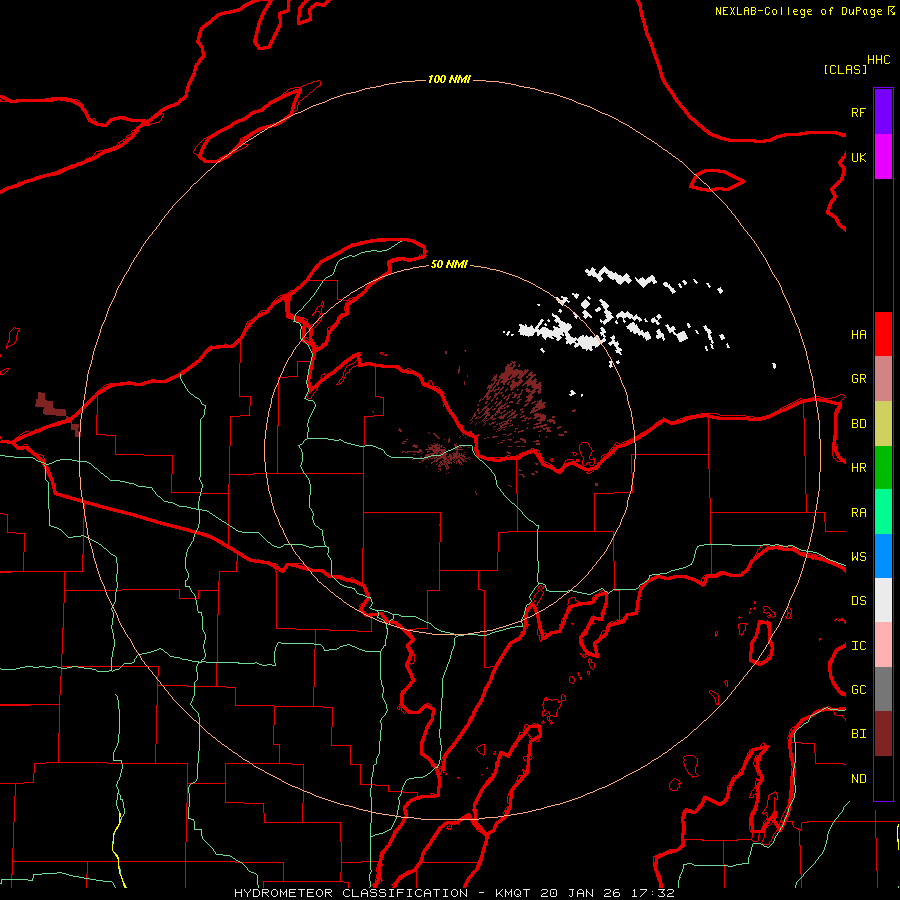The image size is (900, 900).
Task: Click the HA legend label
Action: (x=858, y=335)
